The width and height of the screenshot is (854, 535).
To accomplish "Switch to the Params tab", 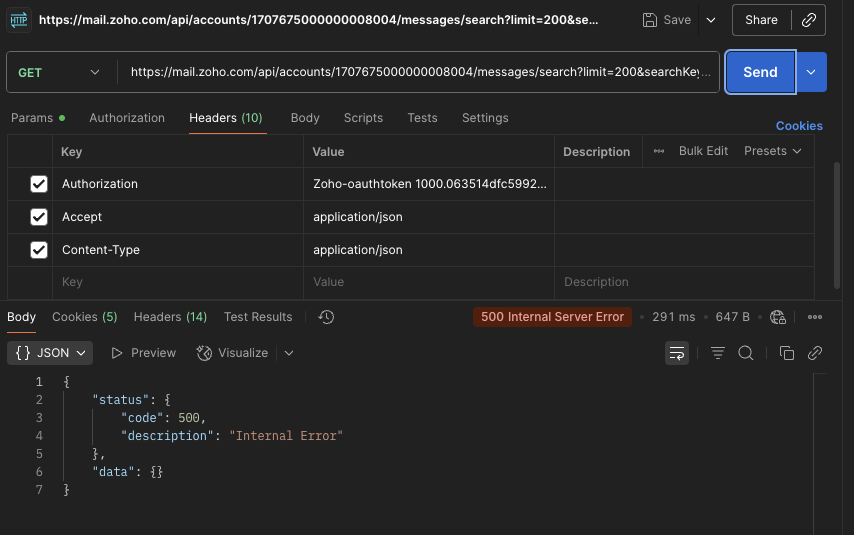I will [x=38, y=118].
